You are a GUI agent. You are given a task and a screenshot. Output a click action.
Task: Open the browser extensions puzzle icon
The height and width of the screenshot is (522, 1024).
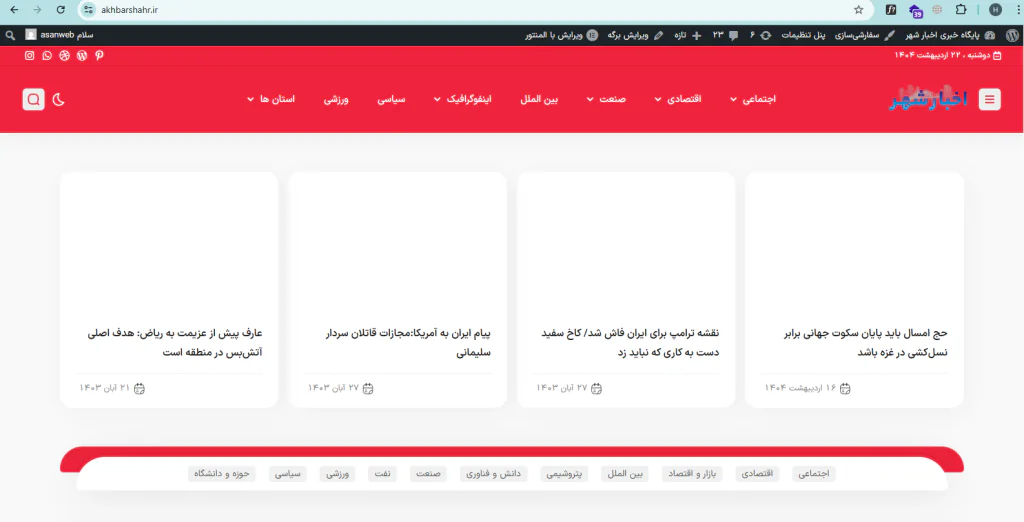coord(961,10)
